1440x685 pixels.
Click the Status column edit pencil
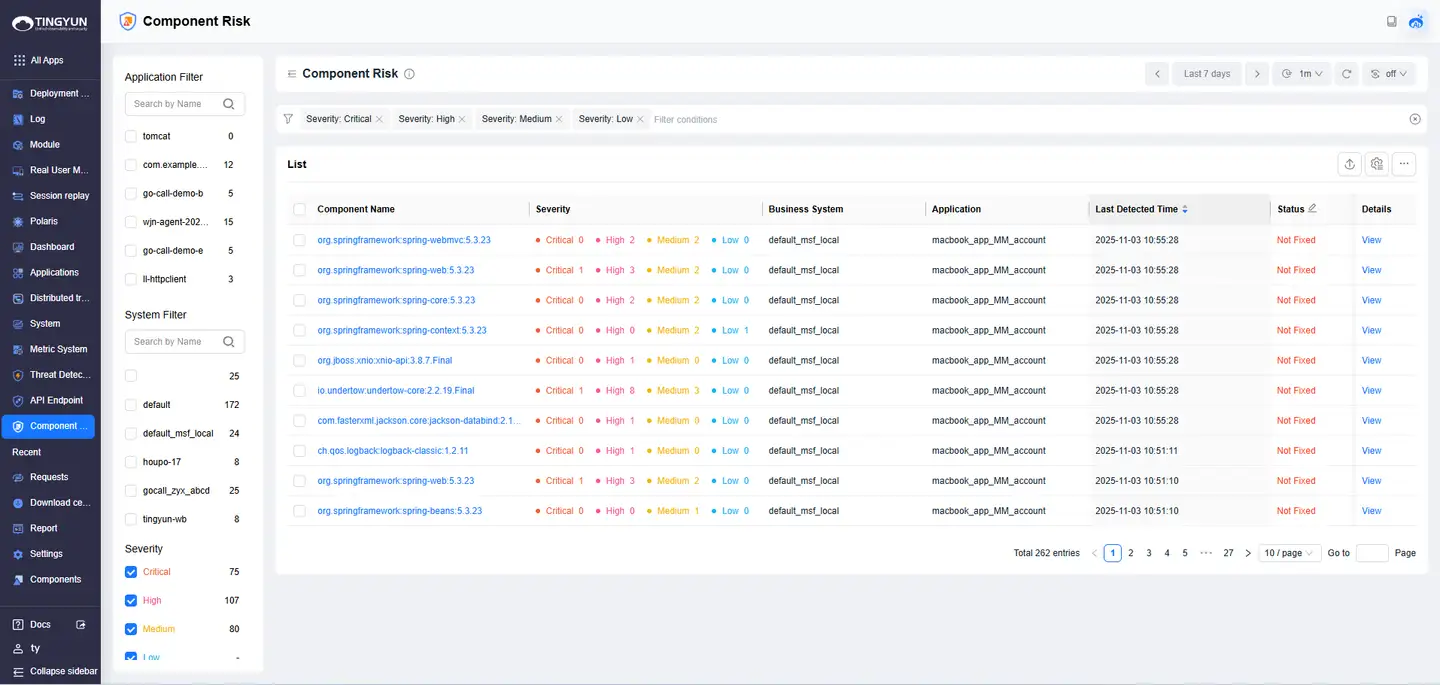(1312, 208)
